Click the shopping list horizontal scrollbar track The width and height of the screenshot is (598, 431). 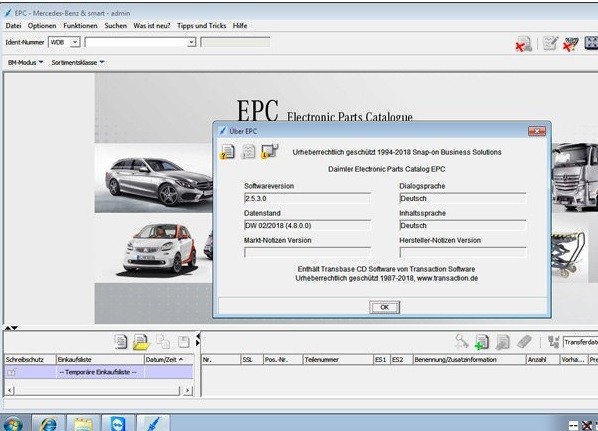pyautogui.click(x=97, y=390)
